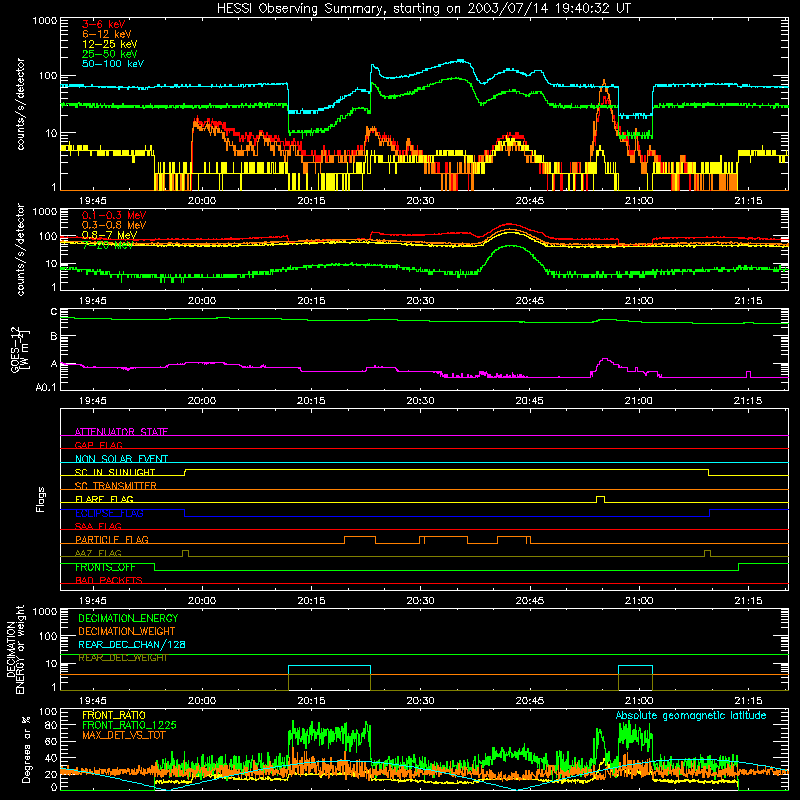Click the FRONT_RATIO_1225 legend label
This screenshot has width=800, height=800.
pos(129,725)
